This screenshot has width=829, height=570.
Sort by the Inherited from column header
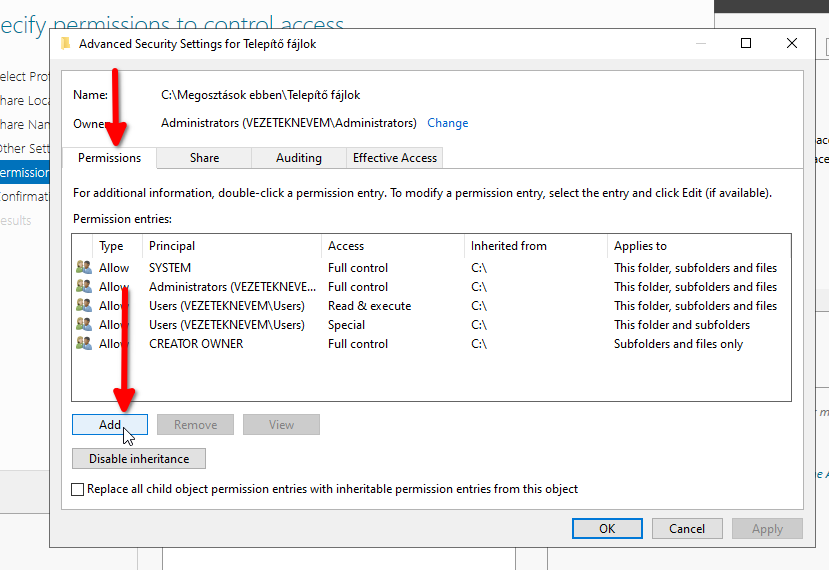(508, 246)
